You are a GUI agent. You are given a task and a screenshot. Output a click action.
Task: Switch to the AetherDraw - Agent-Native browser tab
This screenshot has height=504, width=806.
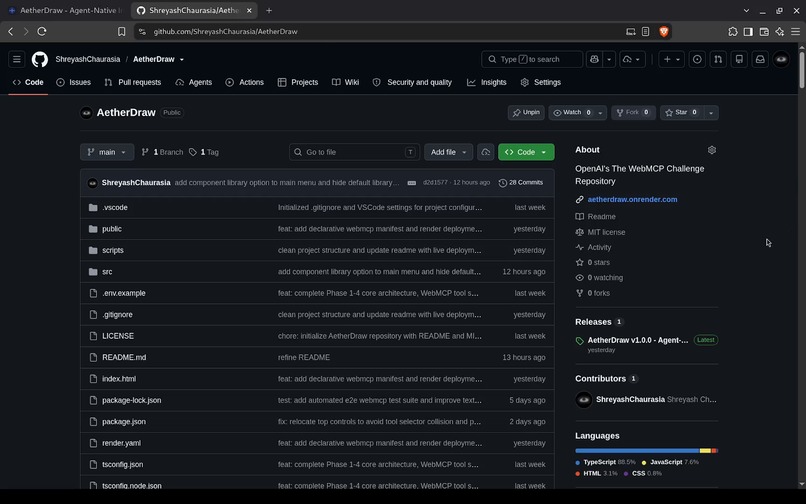[66, 10]
